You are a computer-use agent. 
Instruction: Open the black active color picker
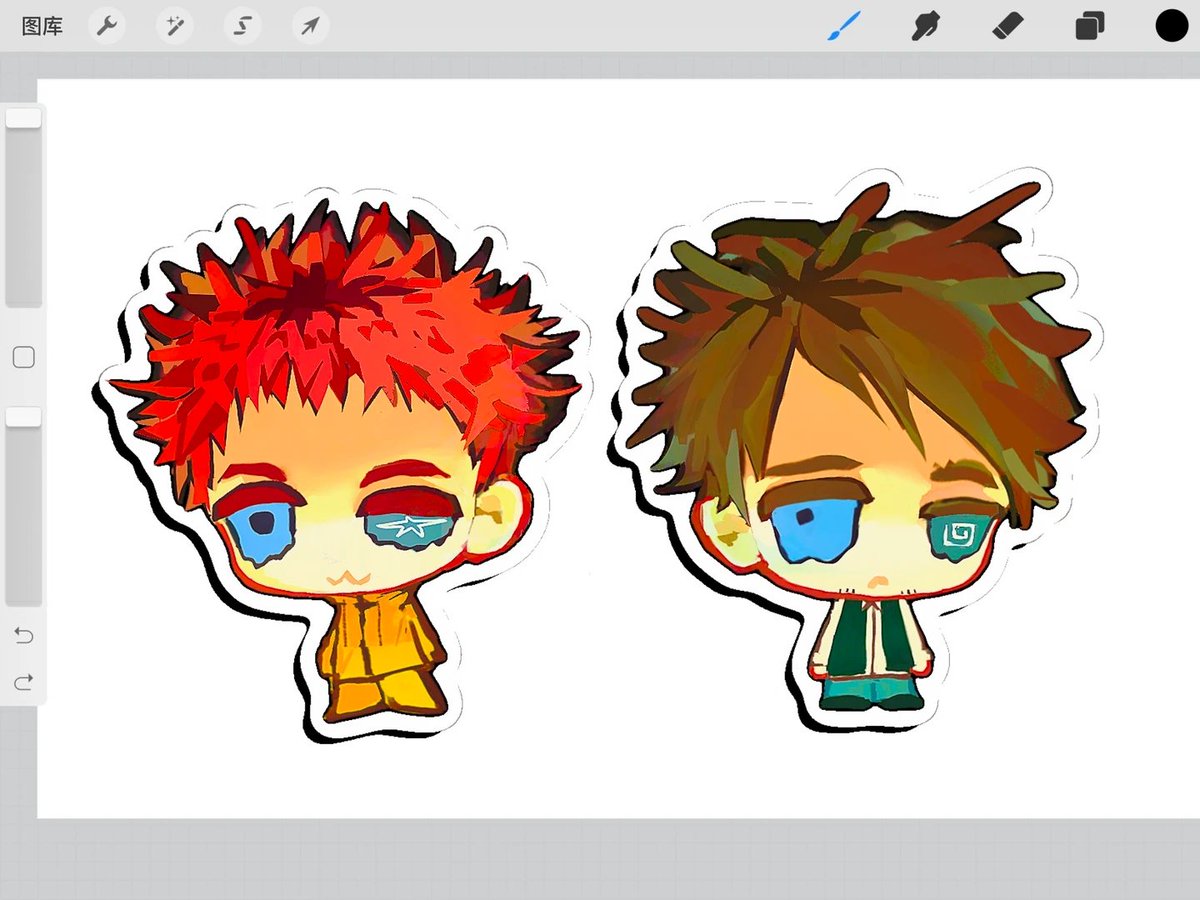(x=1171, y=26)
